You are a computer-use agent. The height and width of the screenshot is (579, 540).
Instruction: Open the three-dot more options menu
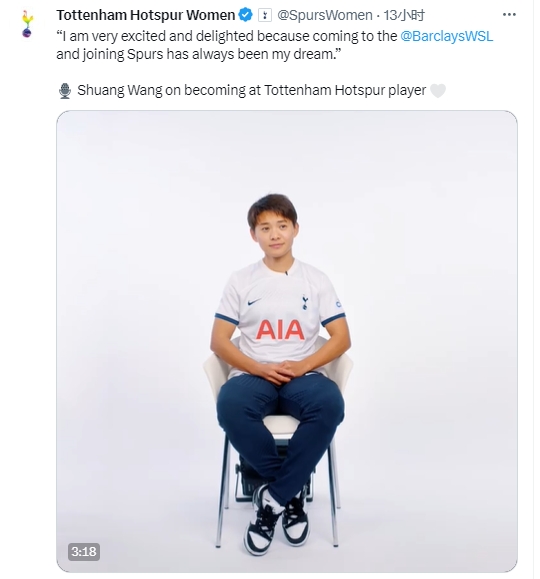509,15
